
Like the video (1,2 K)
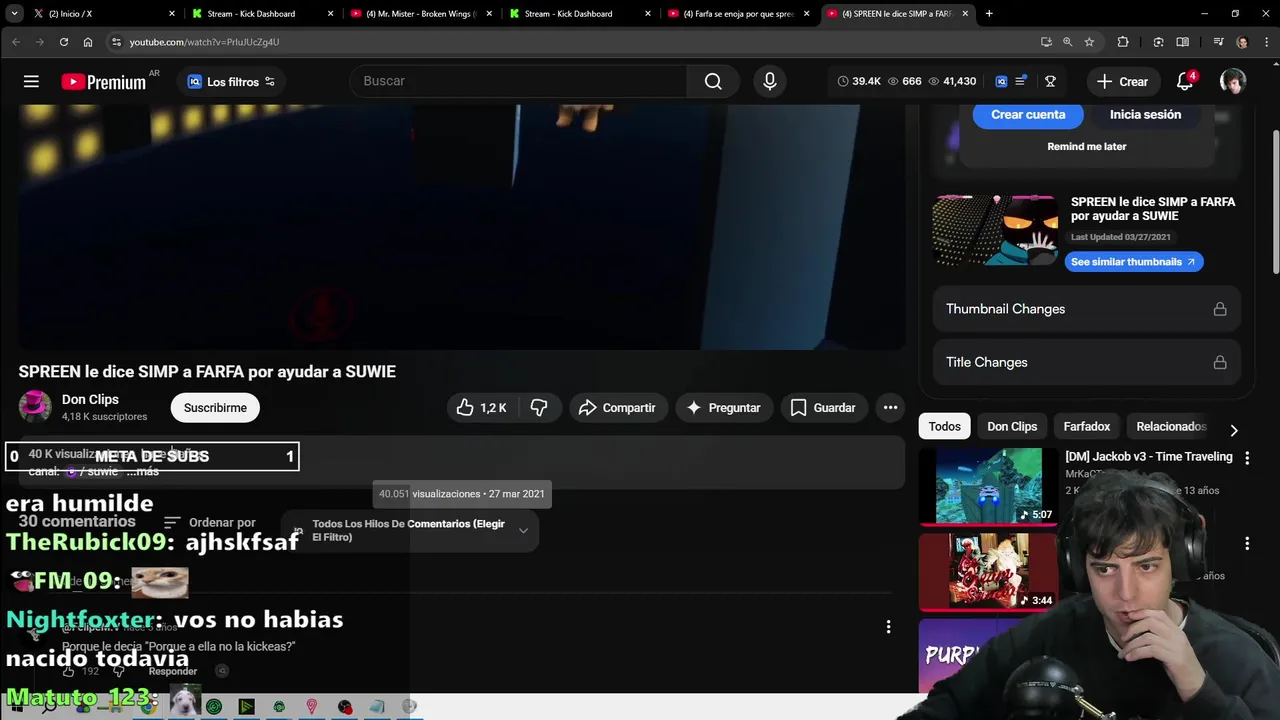(482, 408)
